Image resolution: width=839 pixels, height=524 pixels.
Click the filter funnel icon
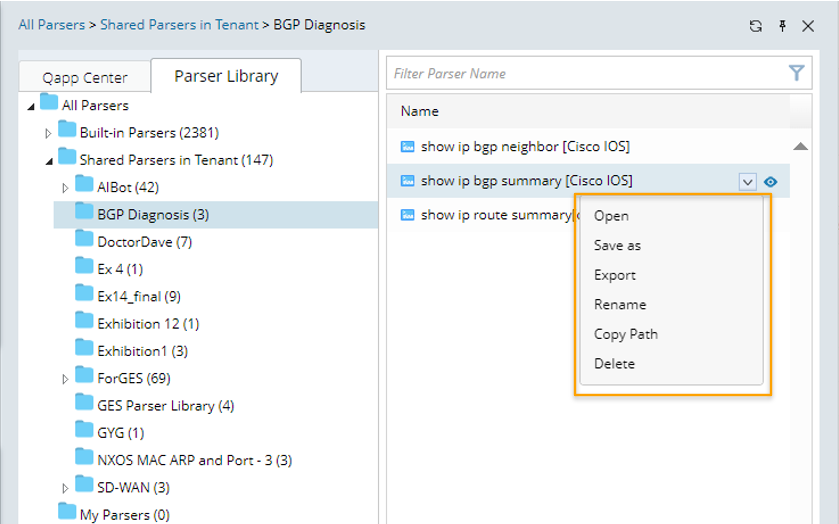[x=796, y=72]
